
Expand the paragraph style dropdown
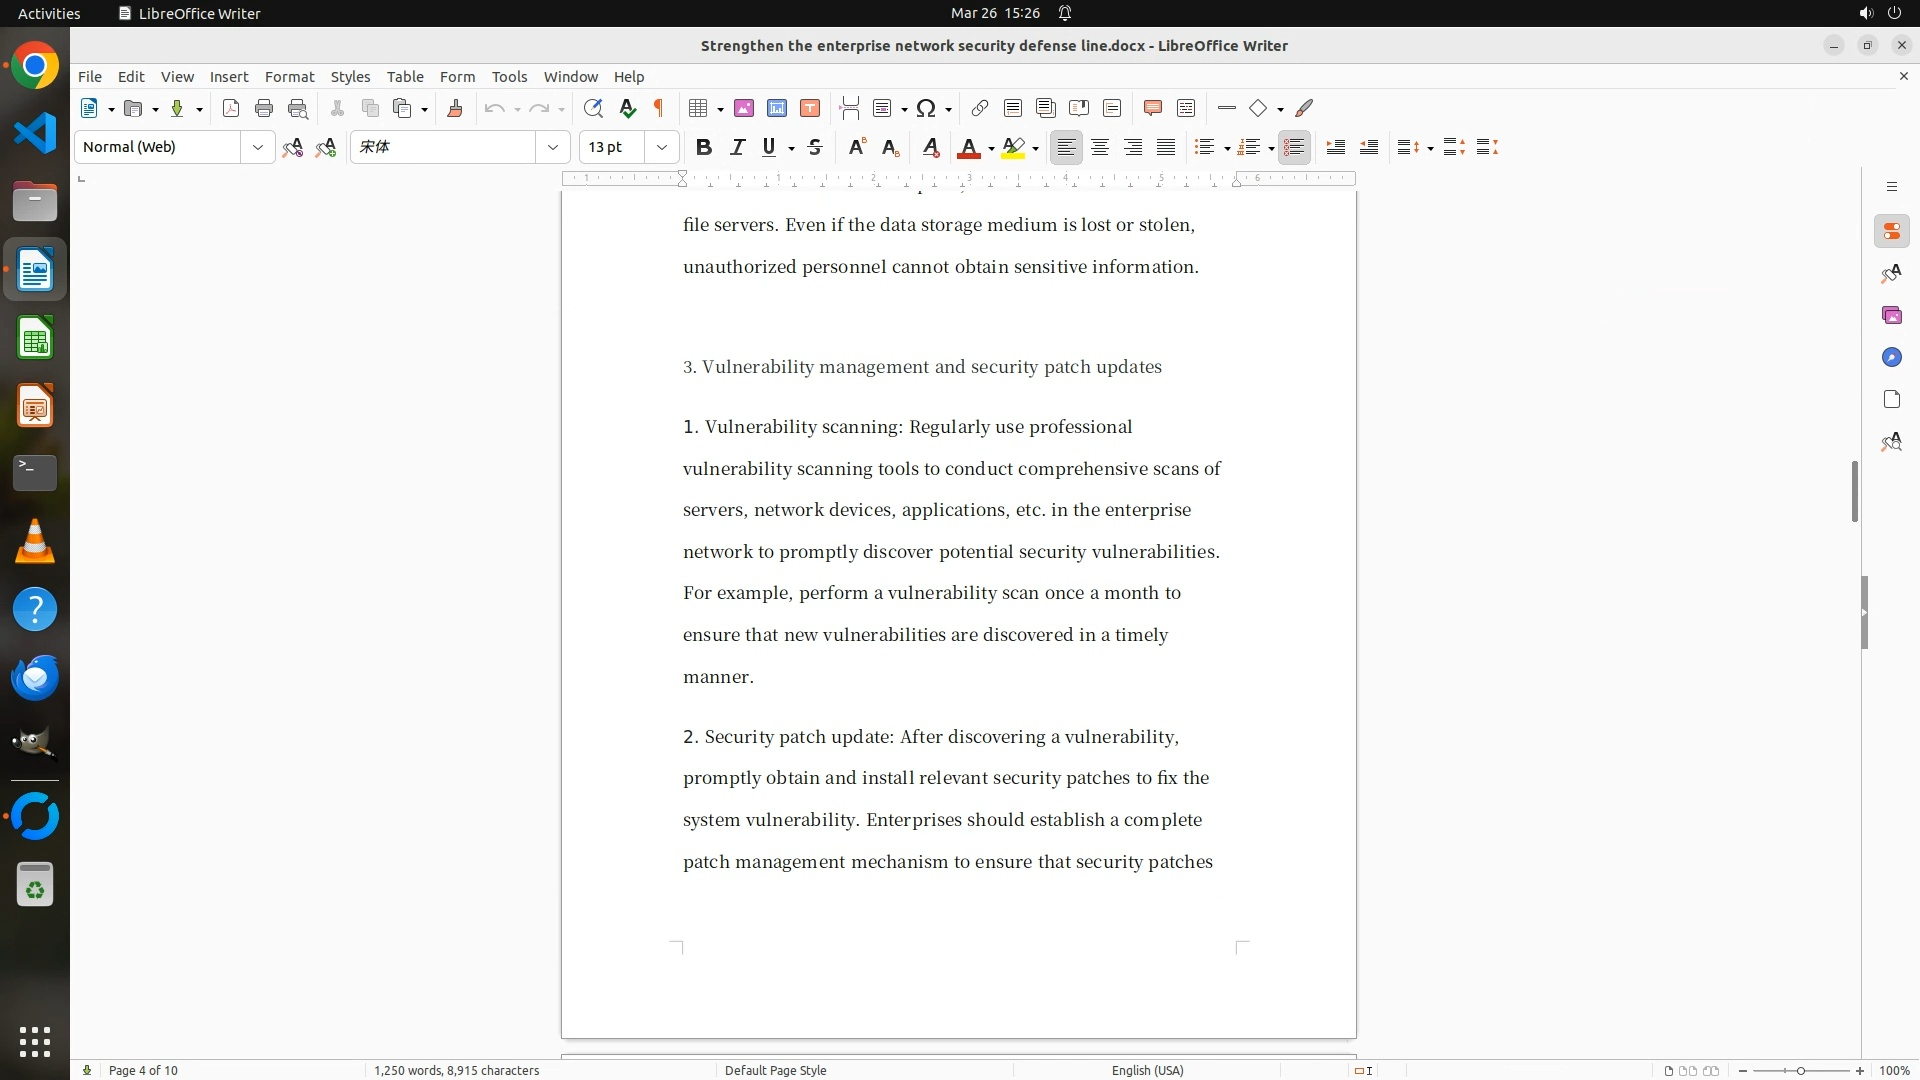[x=257, y=148]
